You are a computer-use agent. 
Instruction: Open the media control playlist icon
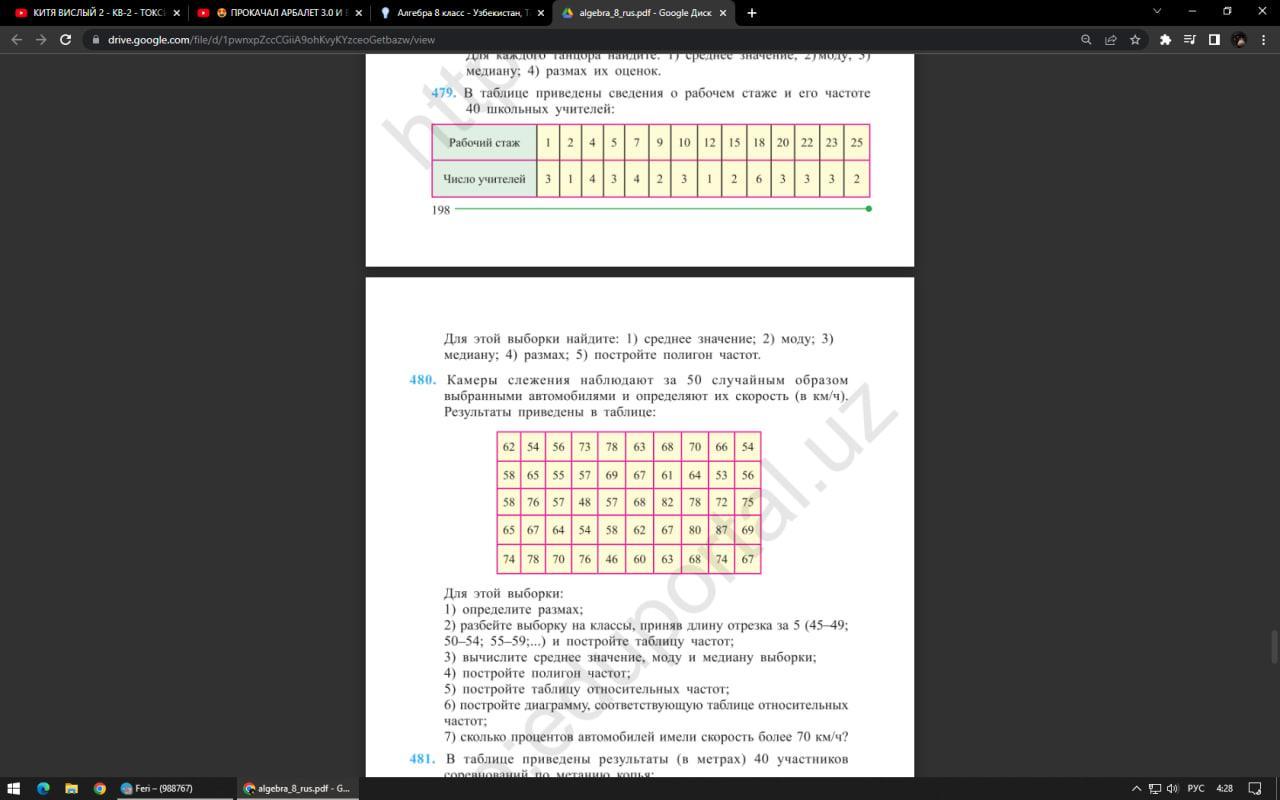point(1190,40)
